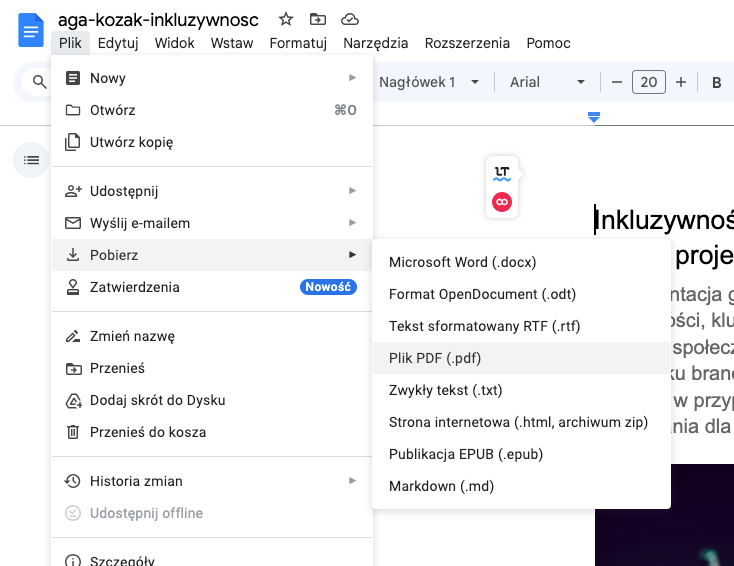Show the document outline panel
Viewport: 734px width, 566px height.
[31, 160]
